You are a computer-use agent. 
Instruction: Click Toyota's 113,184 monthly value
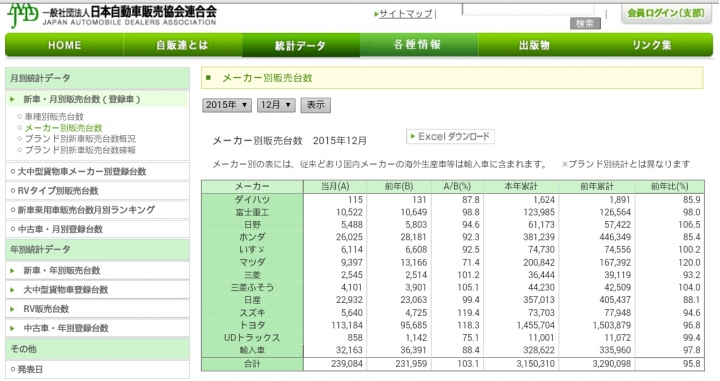click(x=347, y=325)
